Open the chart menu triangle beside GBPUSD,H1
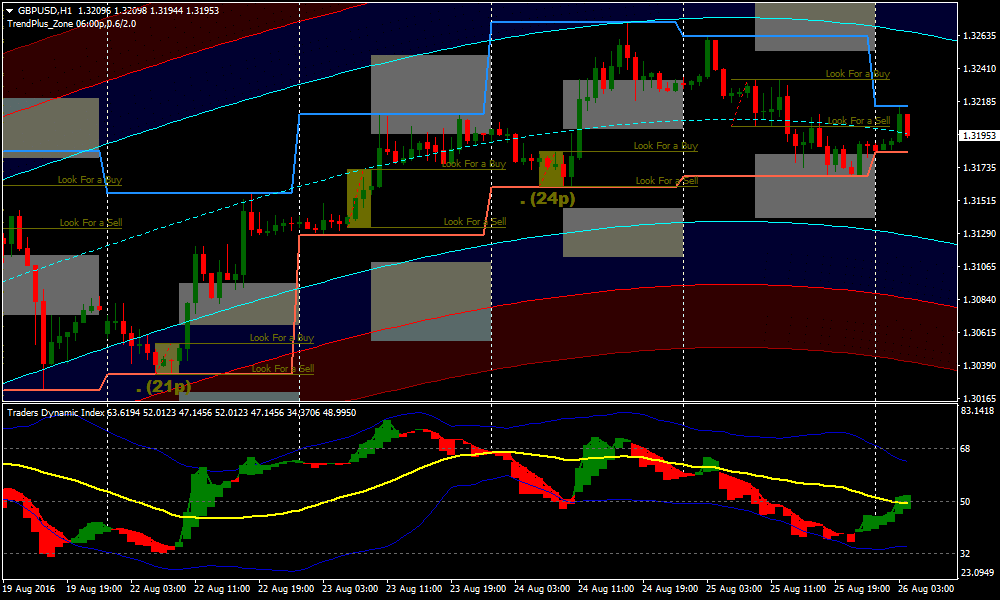 click(x=8, y=10)
